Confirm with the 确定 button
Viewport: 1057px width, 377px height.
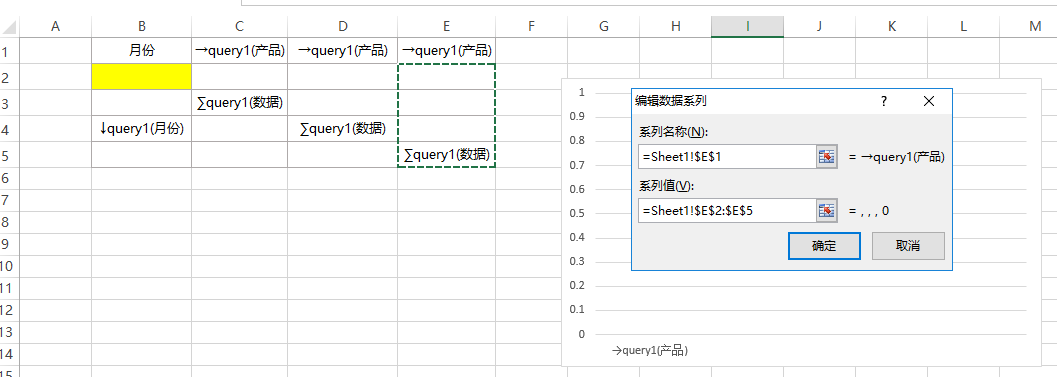(824, 246)
